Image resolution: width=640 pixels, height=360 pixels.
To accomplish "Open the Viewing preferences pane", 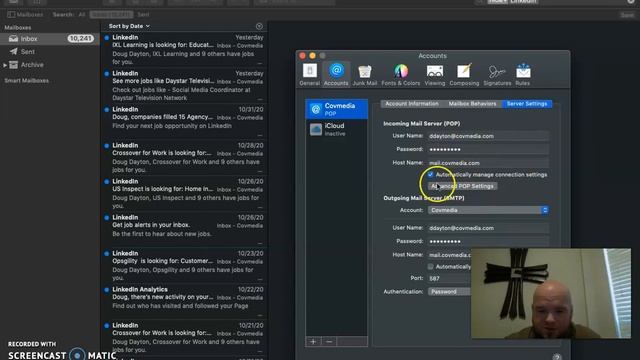I will pos(435,75).
